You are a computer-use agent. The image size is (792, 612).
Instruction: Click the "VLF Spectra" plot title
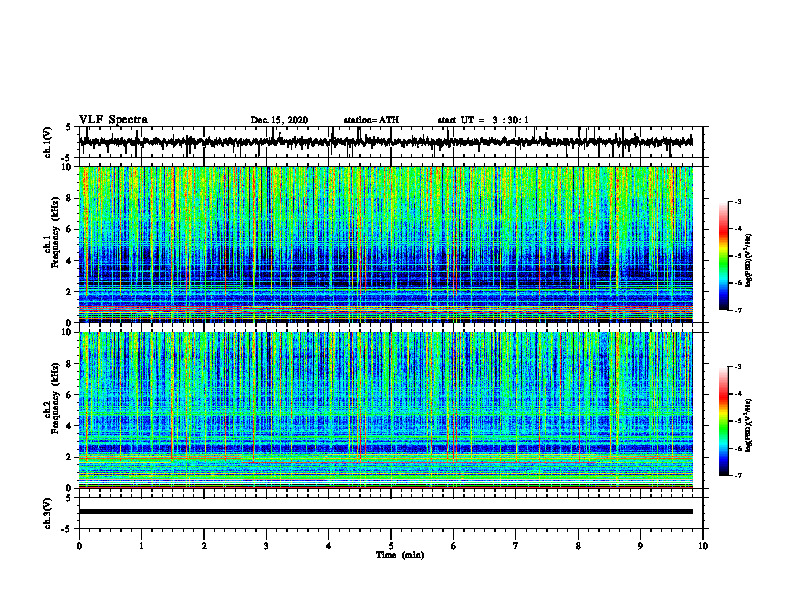click(x=113, y=120)
